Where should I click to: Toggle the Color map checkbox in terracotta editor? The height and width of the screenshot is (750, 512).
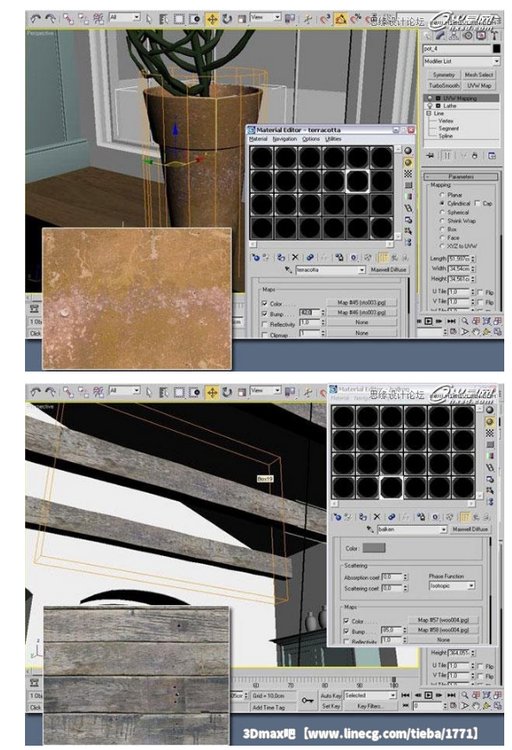265,303
